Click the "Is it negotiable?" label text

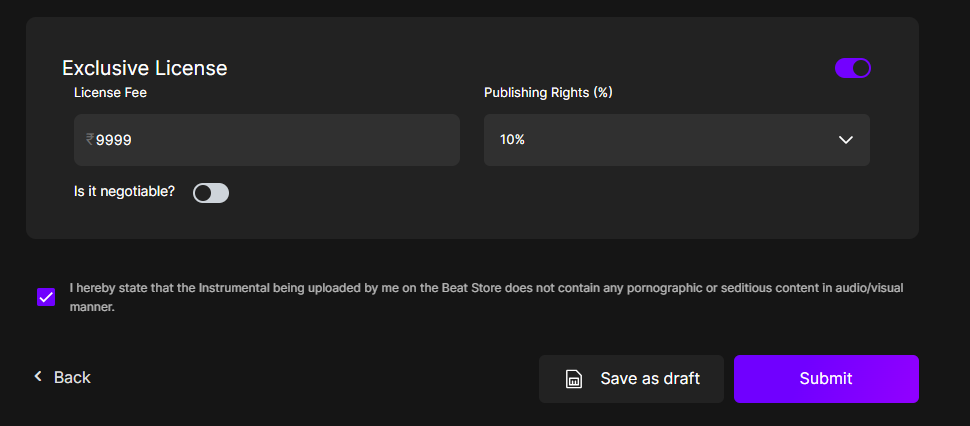125,191
